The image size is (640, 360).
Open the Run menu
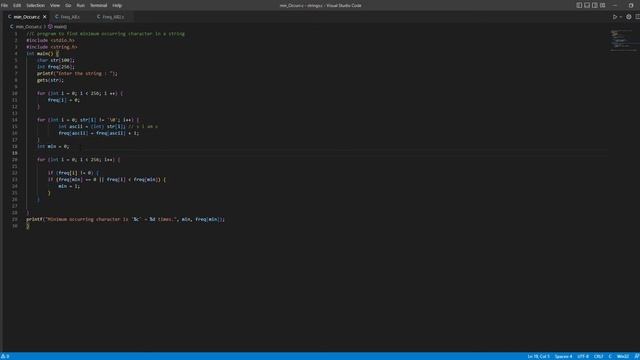(81, 5)
